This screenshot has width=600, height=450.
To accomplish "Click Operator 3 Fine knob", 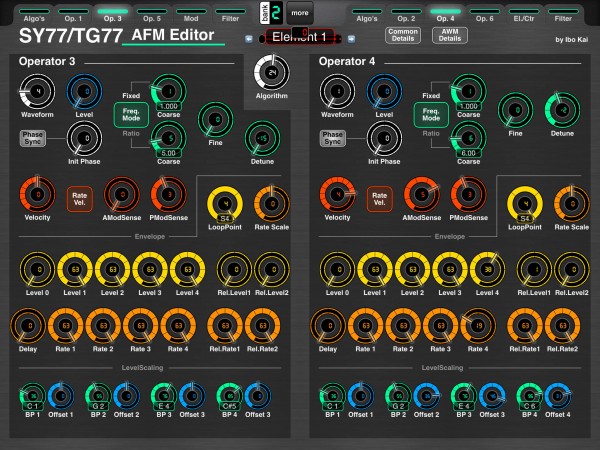I will click(x=215, y=119).
